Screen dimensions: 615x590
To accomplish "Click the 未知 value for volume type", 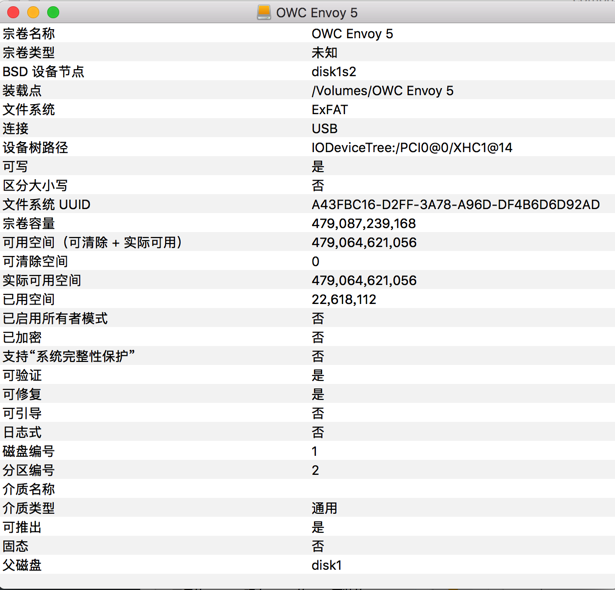I will tap(324, 53).
